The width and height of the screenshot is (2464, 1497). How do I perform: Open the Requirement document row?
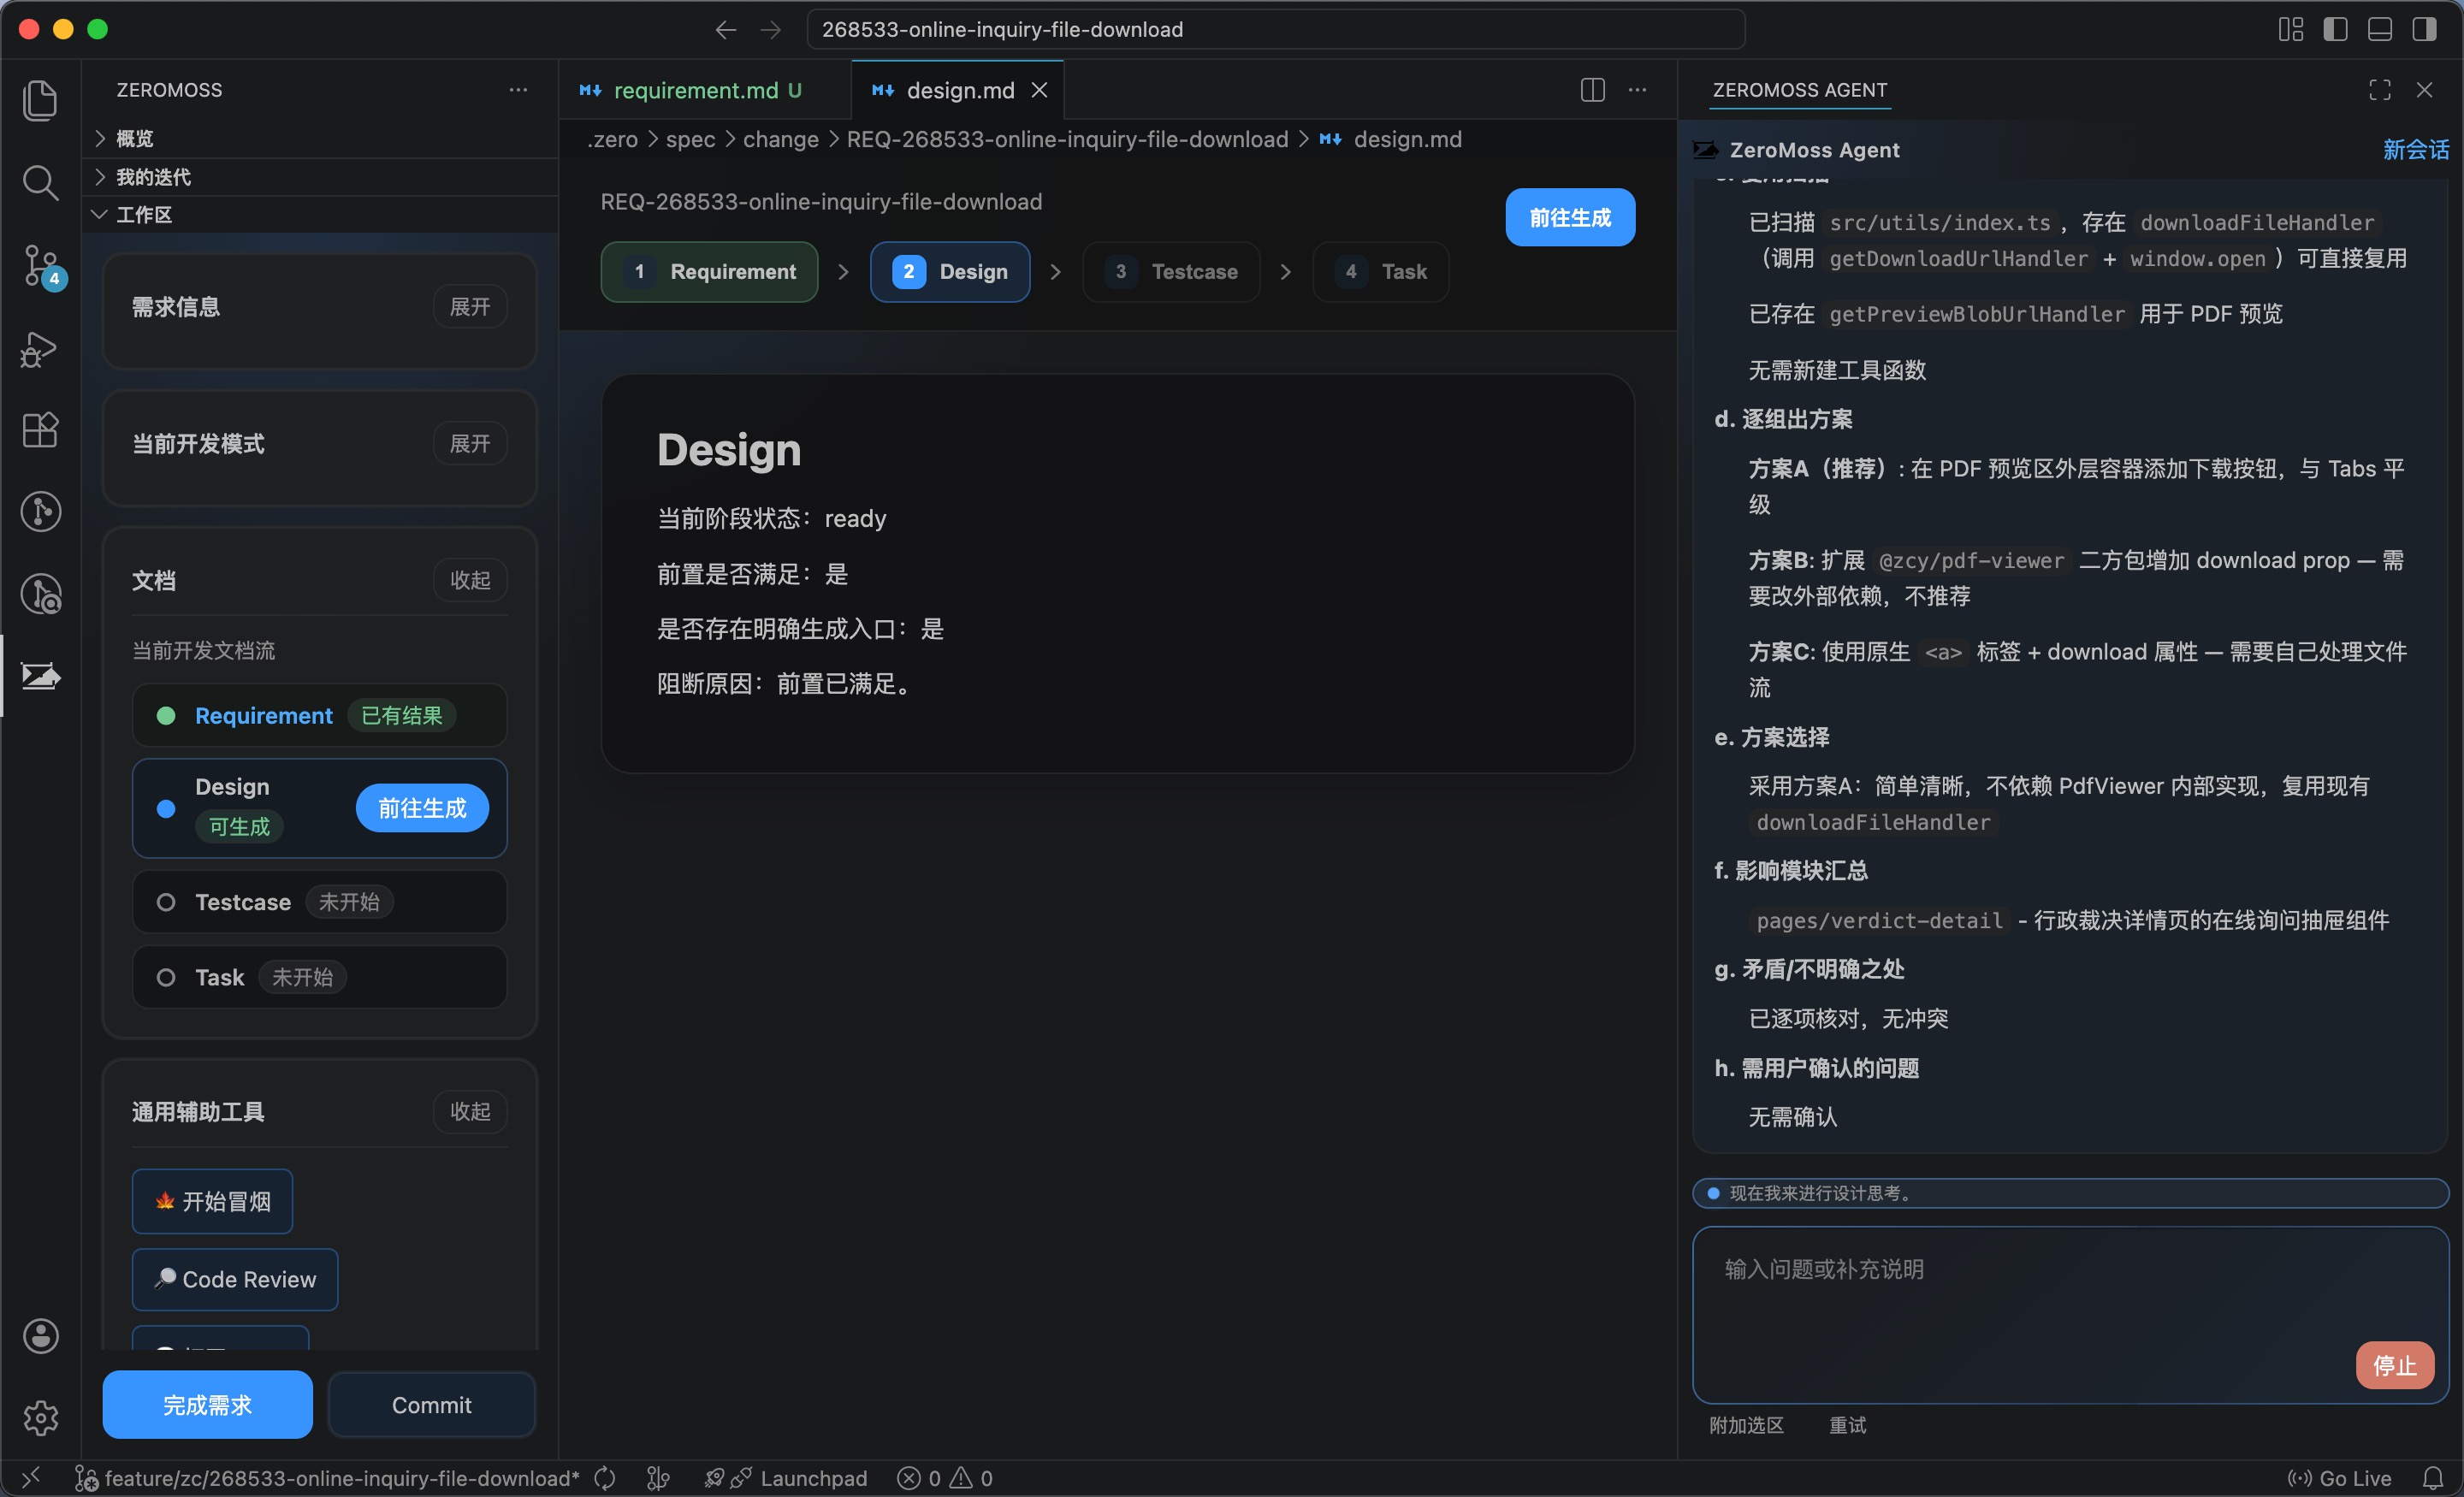coord(320,715)
